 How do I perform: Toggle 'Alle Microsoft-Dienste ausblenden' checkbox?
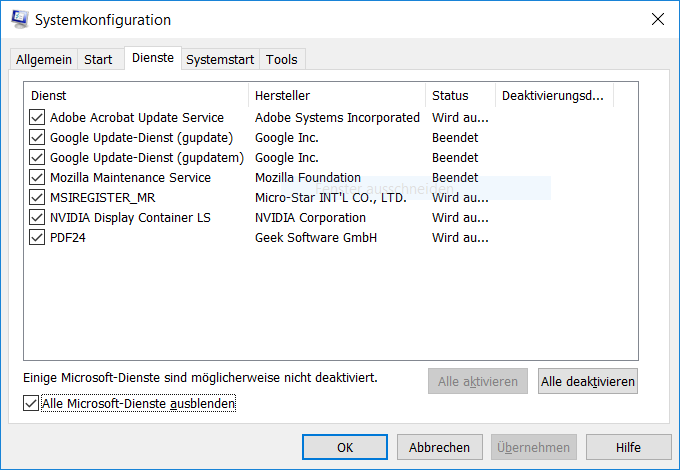pos(30,404)
